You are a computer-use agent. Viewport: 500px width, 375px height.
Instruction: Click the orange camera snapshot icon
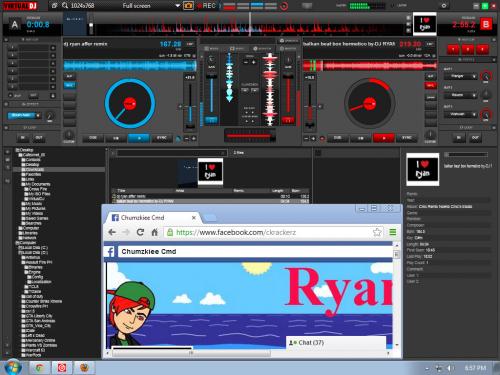click(x=188, y=6)
